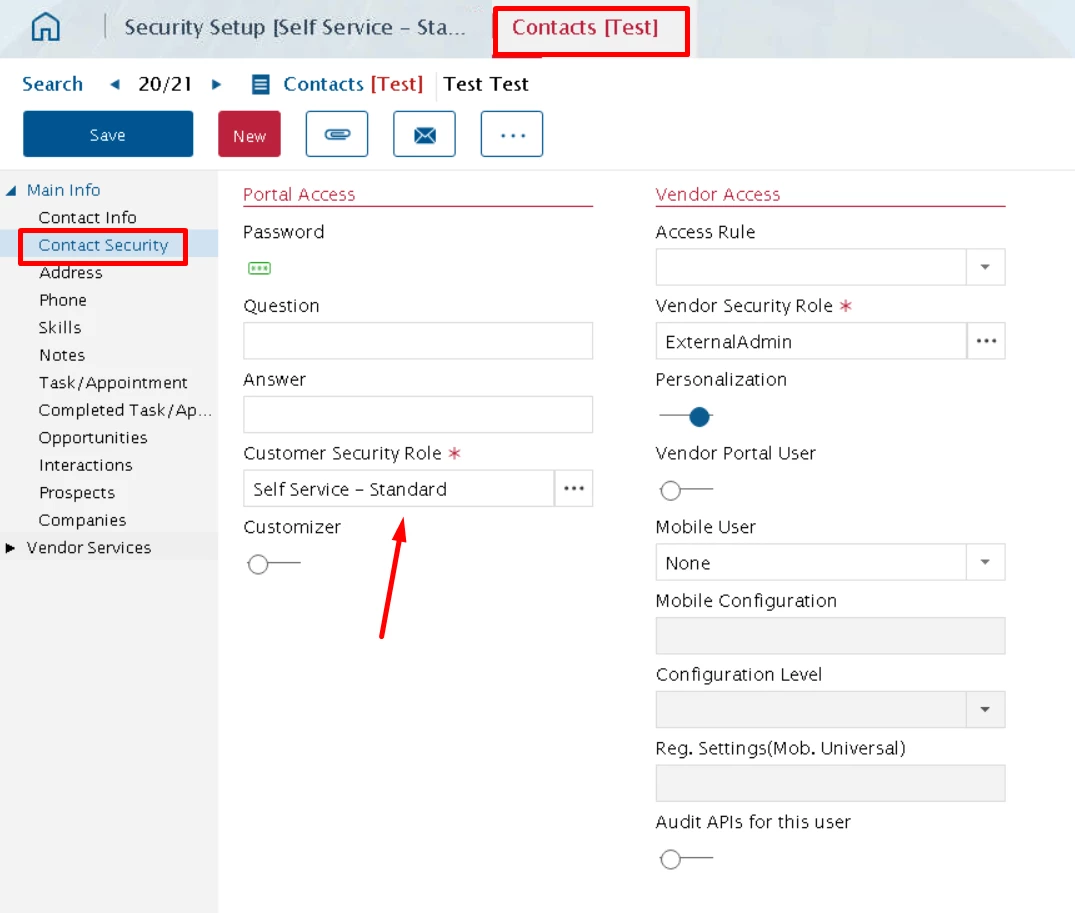Screen dimensions: 1075x913
Task: Open the Mobile User dropdown
Action: point(985,563)
